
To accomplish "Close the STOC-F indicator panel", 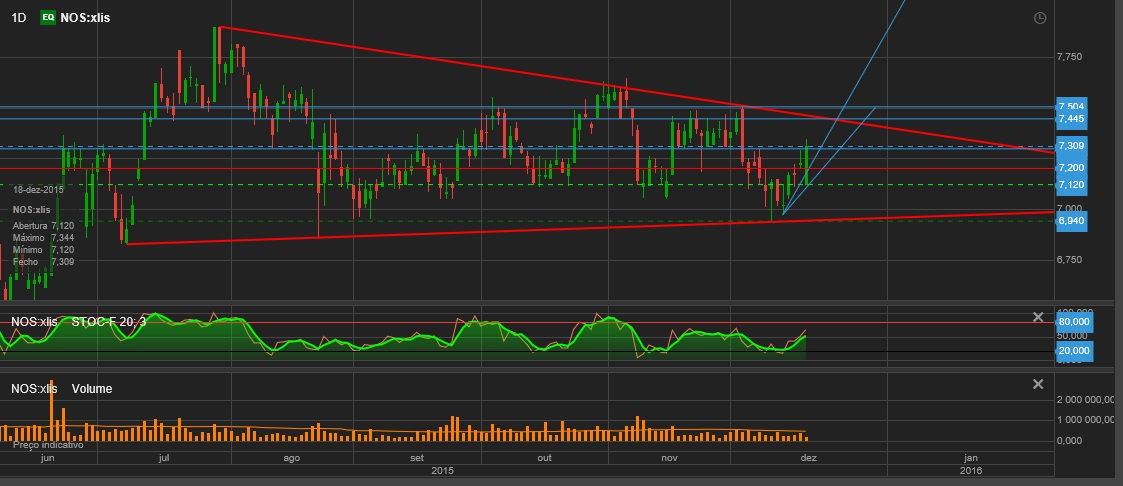I will (x=1038, y=317).
